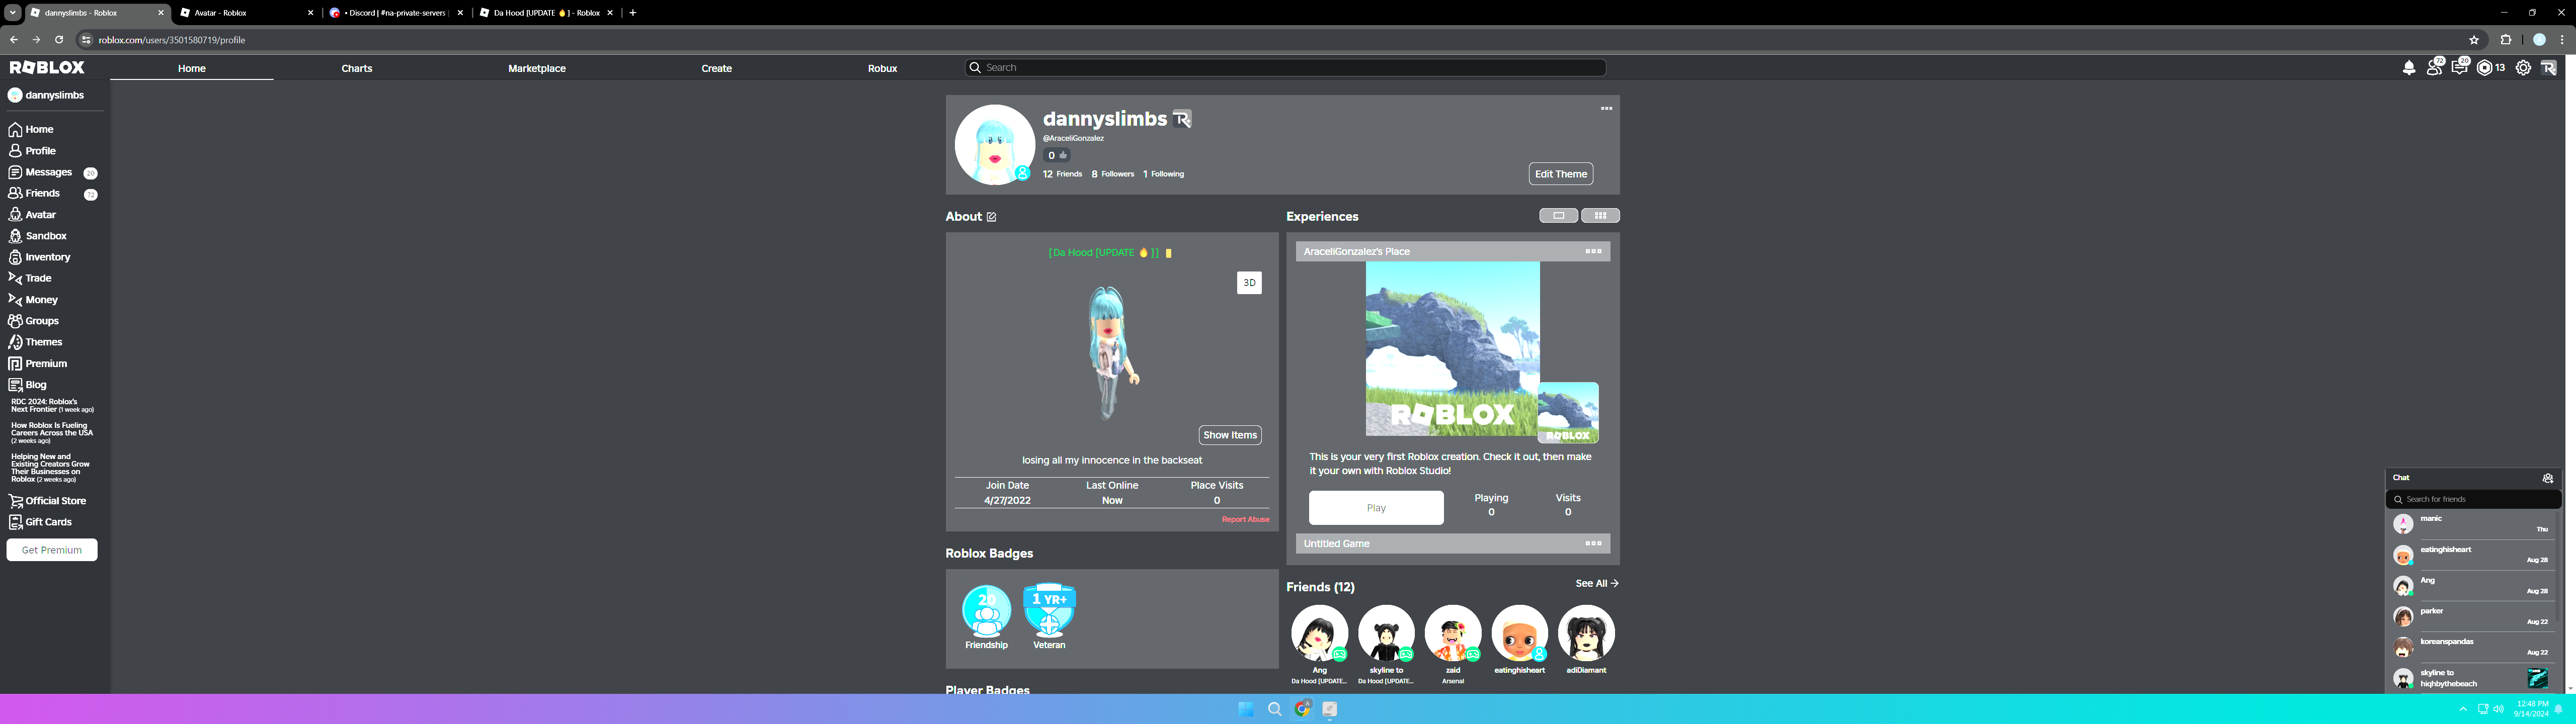
Task: Open profile header three-dots menu
Action: pyautogui.click(x=1606, y=109)
